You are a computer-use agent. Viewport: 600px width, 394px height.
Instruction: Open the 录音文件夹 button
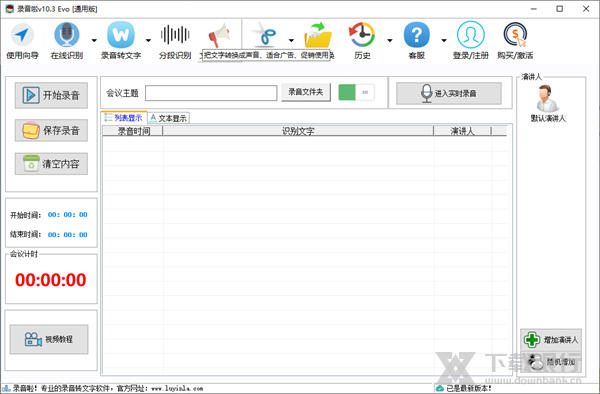pos(306,92)
